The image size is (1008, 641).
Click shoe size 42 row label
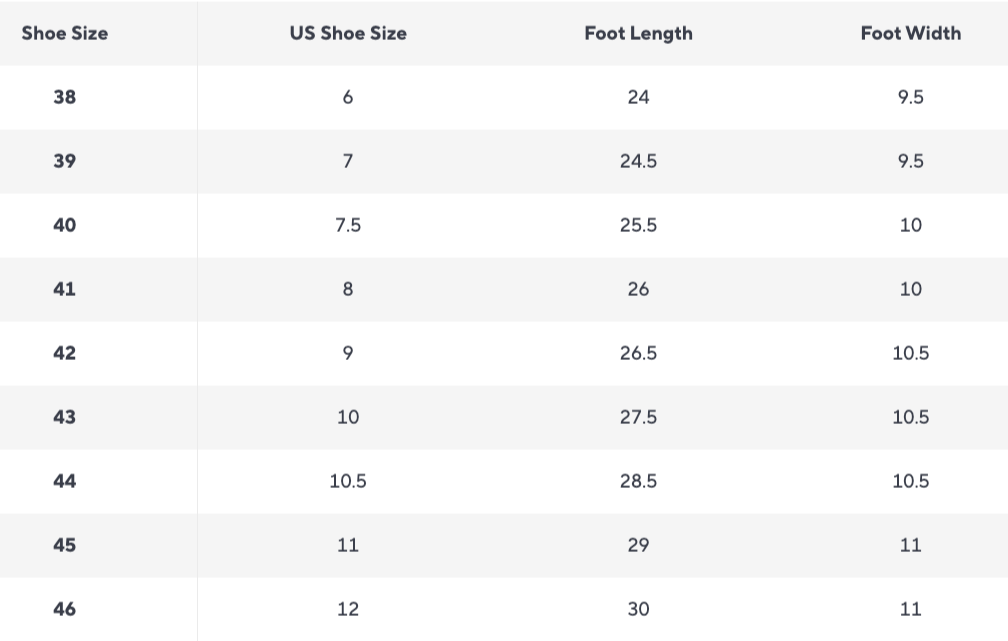click(x=65, y=353)
